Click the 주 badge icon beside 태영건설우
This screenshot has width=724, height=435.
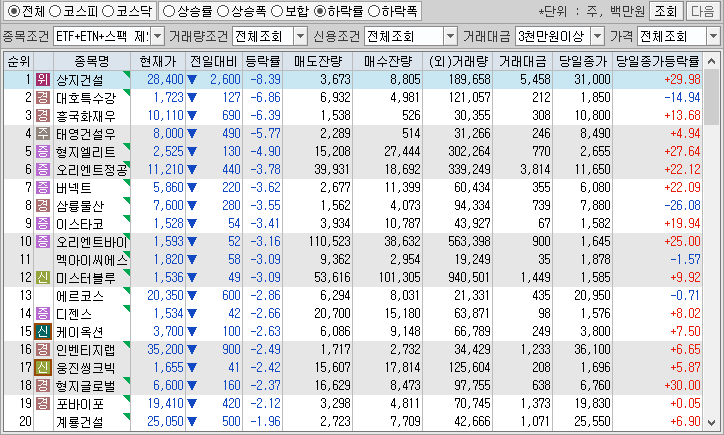tap(43, 133)
